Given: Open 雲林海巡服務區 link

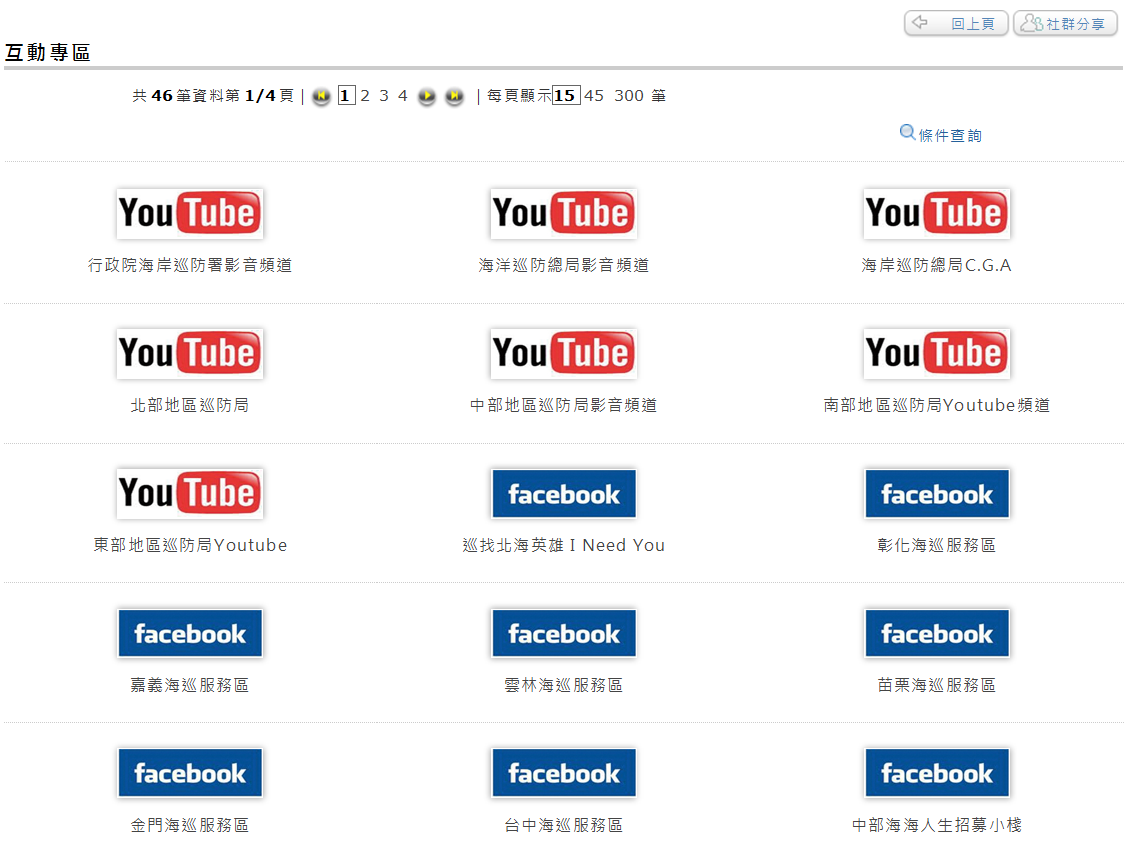Looking at the screenshot, I should pos(564,685).
